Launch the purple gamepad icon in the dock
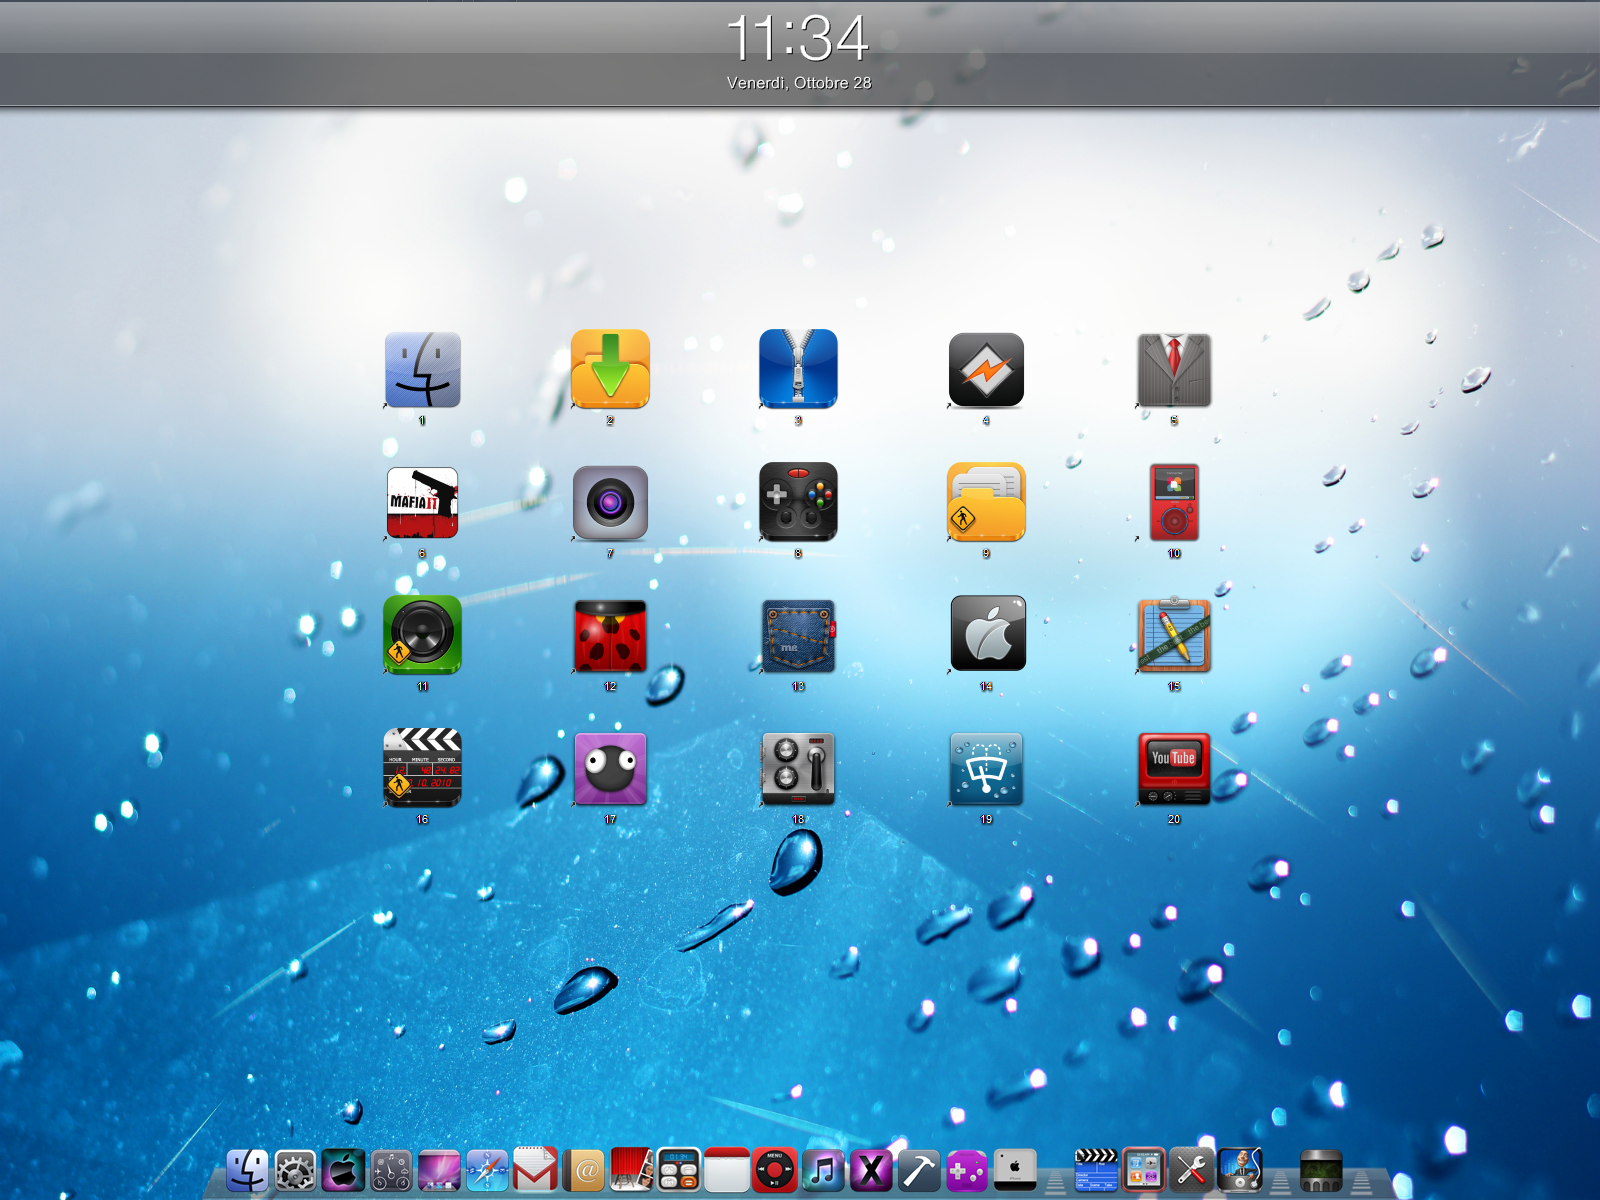 (x=967, y=1170)
